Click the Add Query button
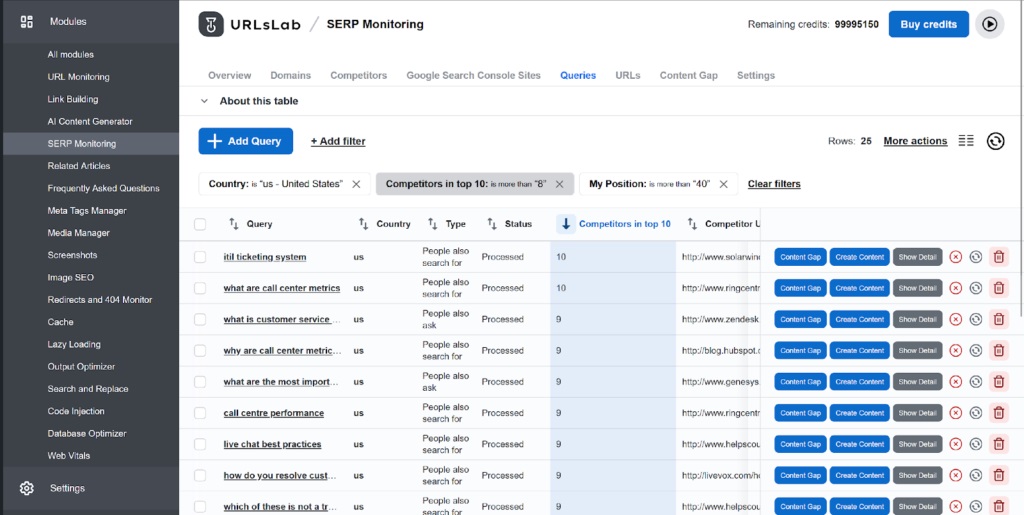The height and width of the screenshot is (515, 1024). (x=246, y=141)
